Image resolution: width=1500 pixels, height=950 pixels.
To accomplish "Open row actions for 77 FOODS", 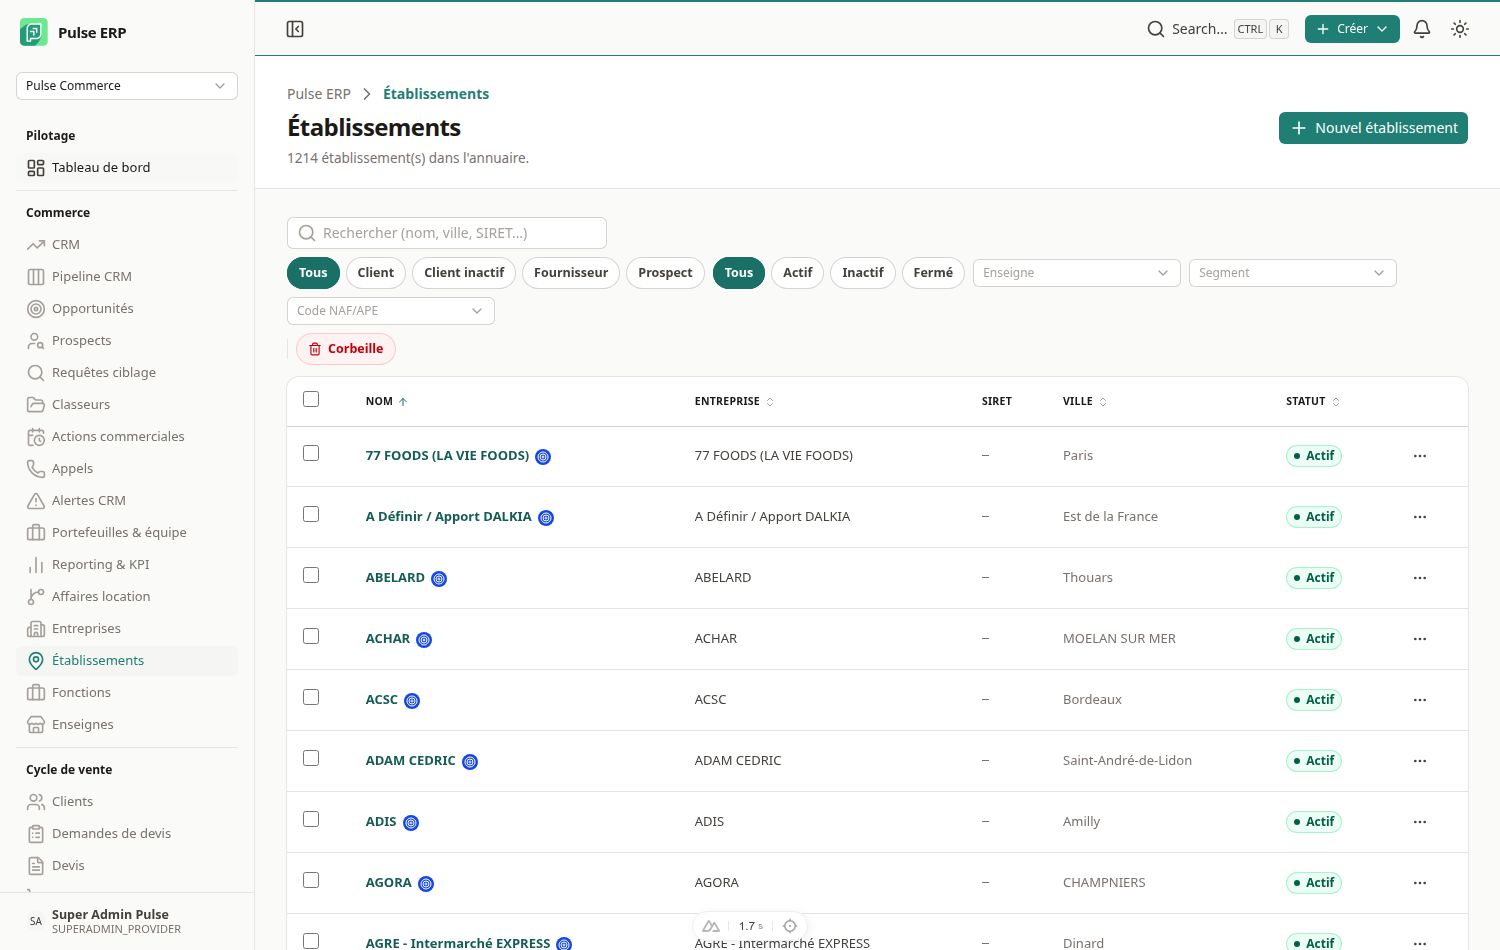I will (x=1420, y=456).
